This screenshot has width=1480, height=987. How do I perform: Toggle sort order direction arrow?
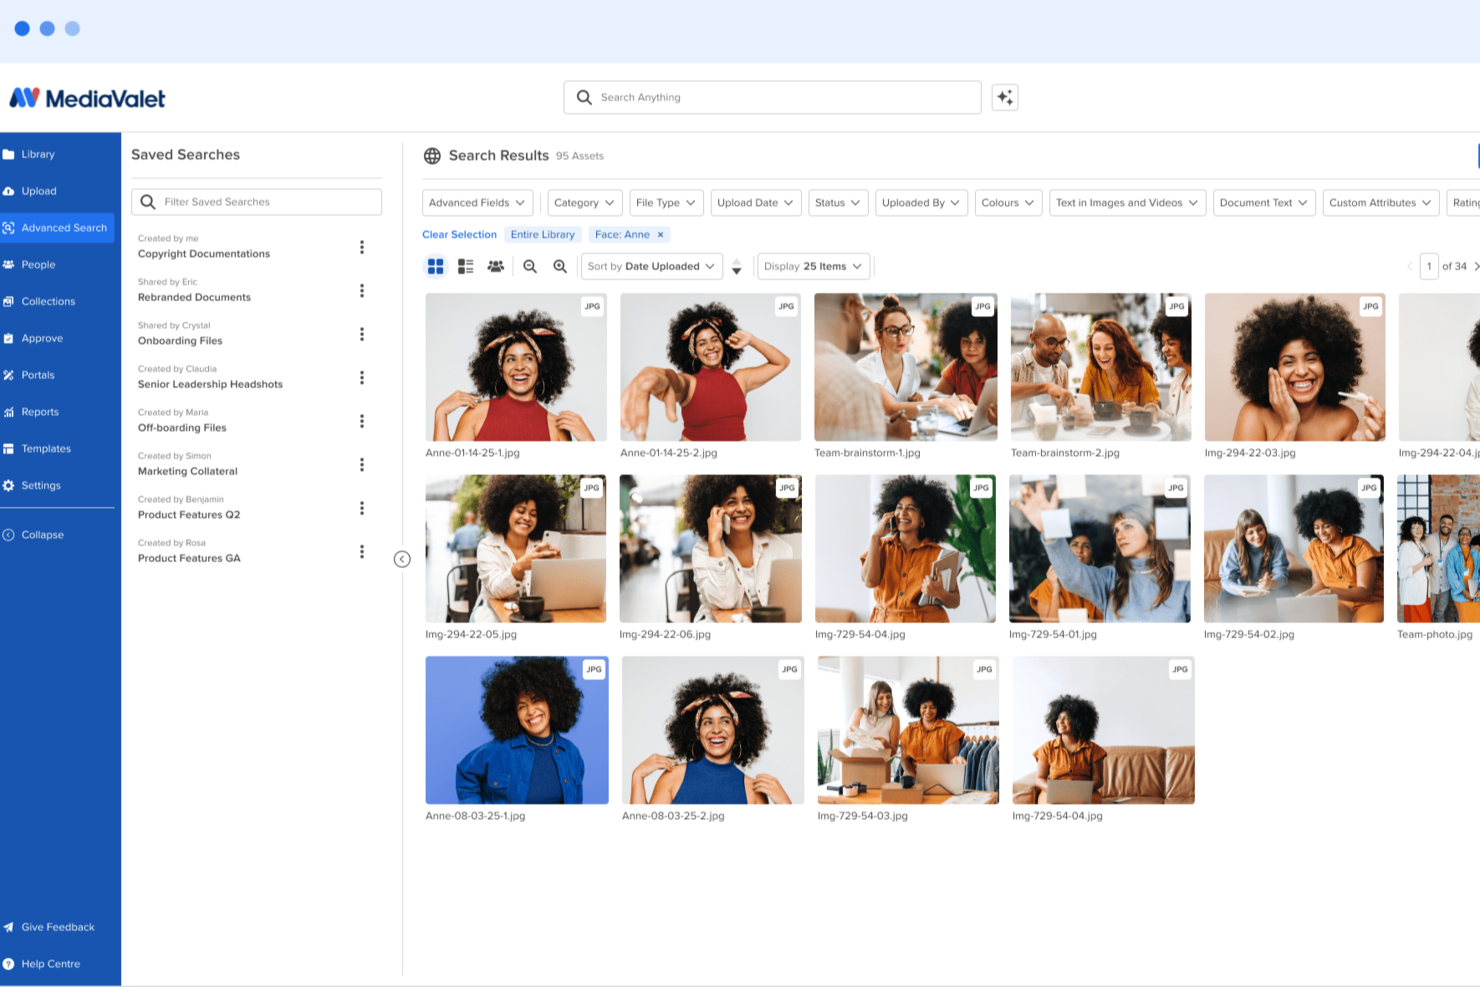coord(736,266)
